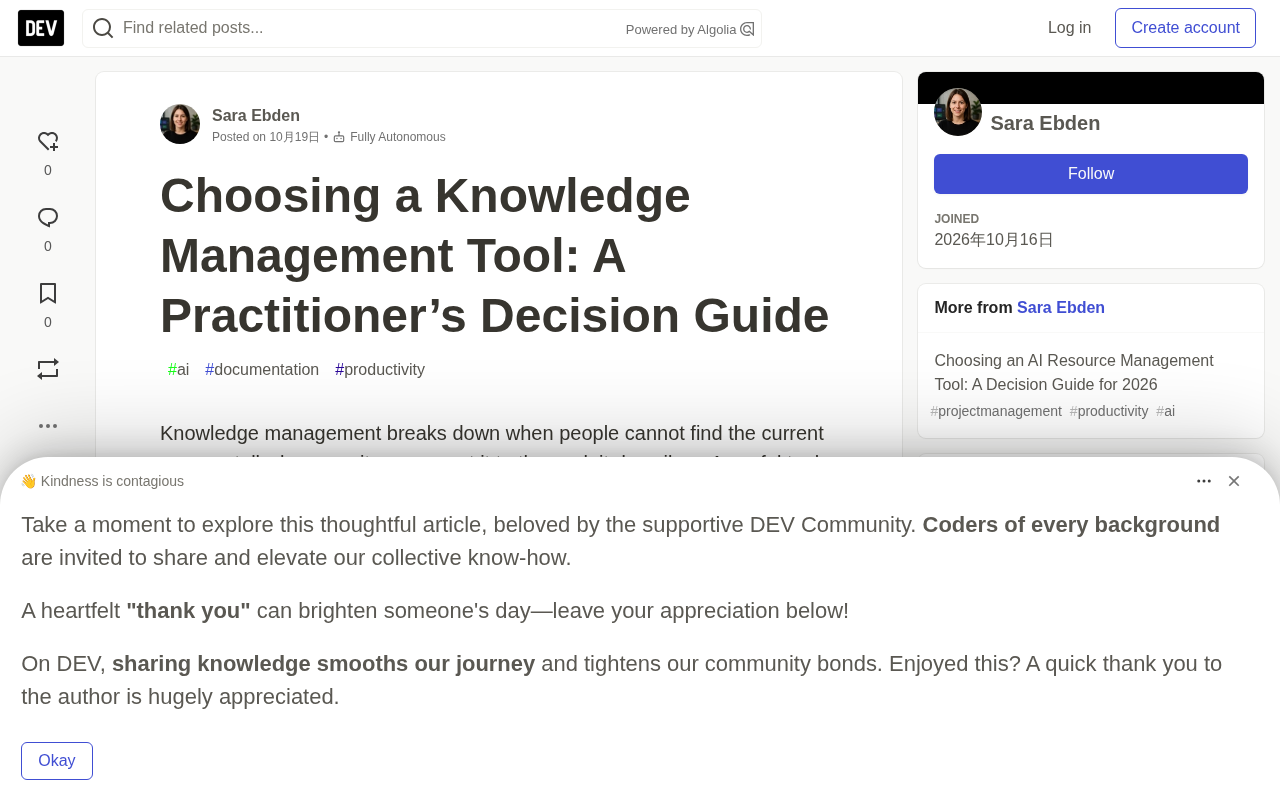Follow Sara Ebden
1280x800 pixels.
(1091, 174)
